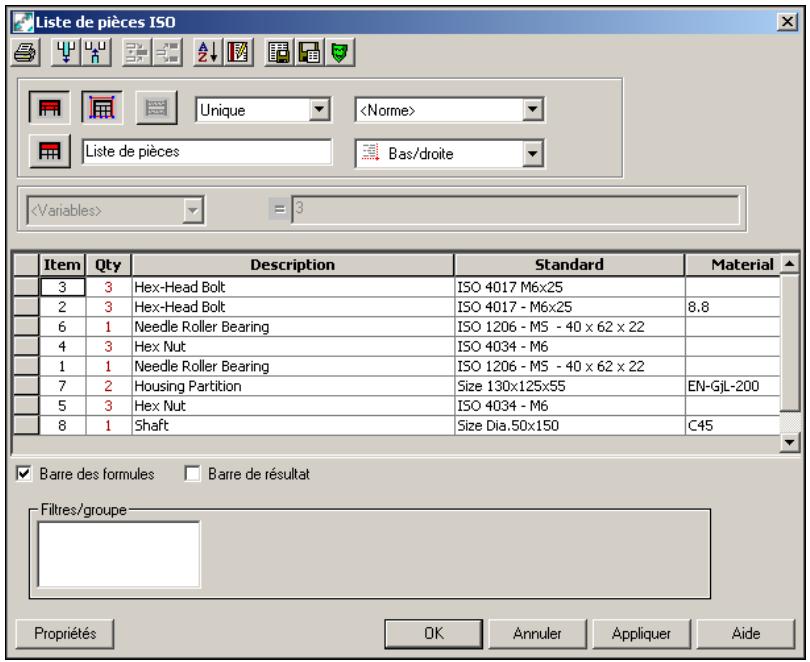Click the up arrow of the table scrollbar
Viewport: 810px width, 662px height.
coord(790,264)
